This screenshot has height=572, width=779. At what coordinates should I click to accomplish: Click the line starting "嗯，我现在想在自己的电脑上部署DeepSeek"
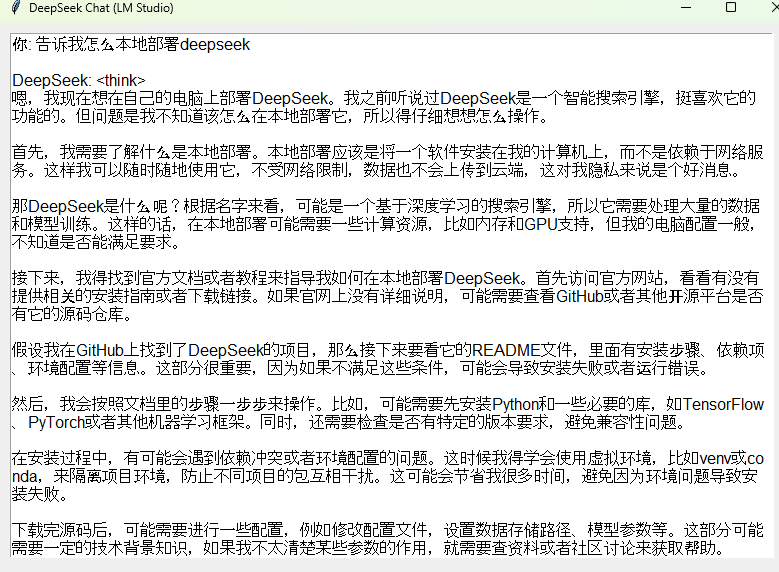click(x=384, y=98)
